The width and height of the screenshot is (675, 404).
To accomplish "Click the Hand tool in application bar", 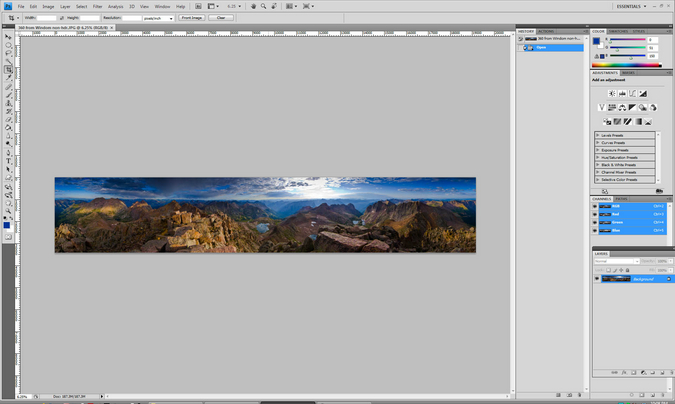I will coord(253,6).
